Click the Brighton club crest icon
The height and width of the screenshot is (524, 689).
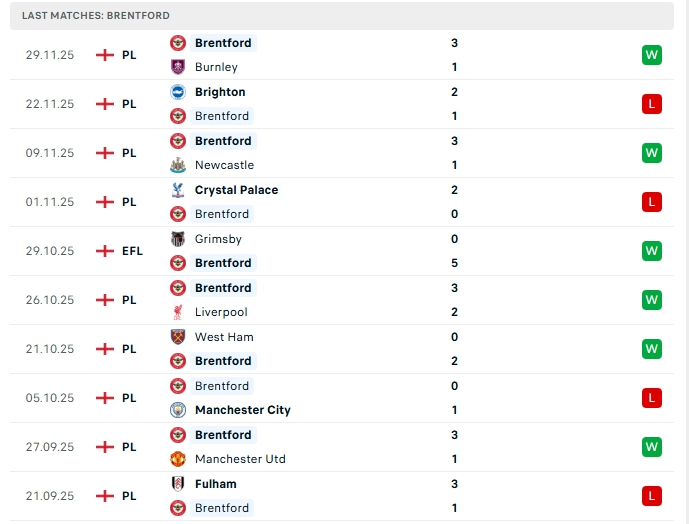178,92
